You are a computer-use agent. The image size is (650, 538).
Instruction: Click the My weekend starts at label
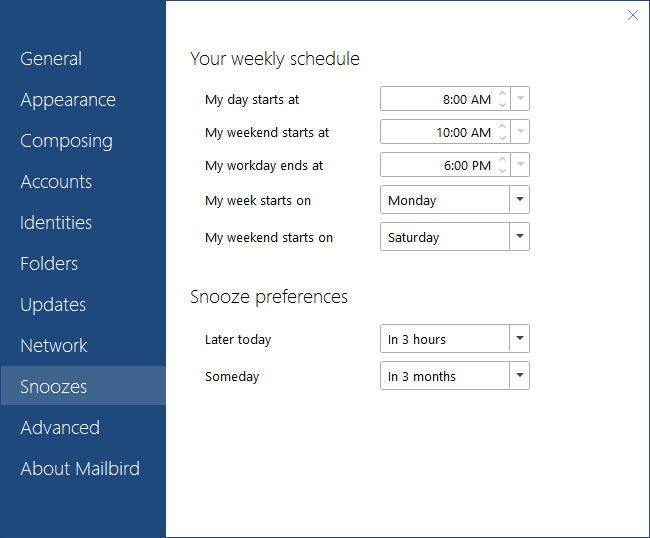click(267, 133)
